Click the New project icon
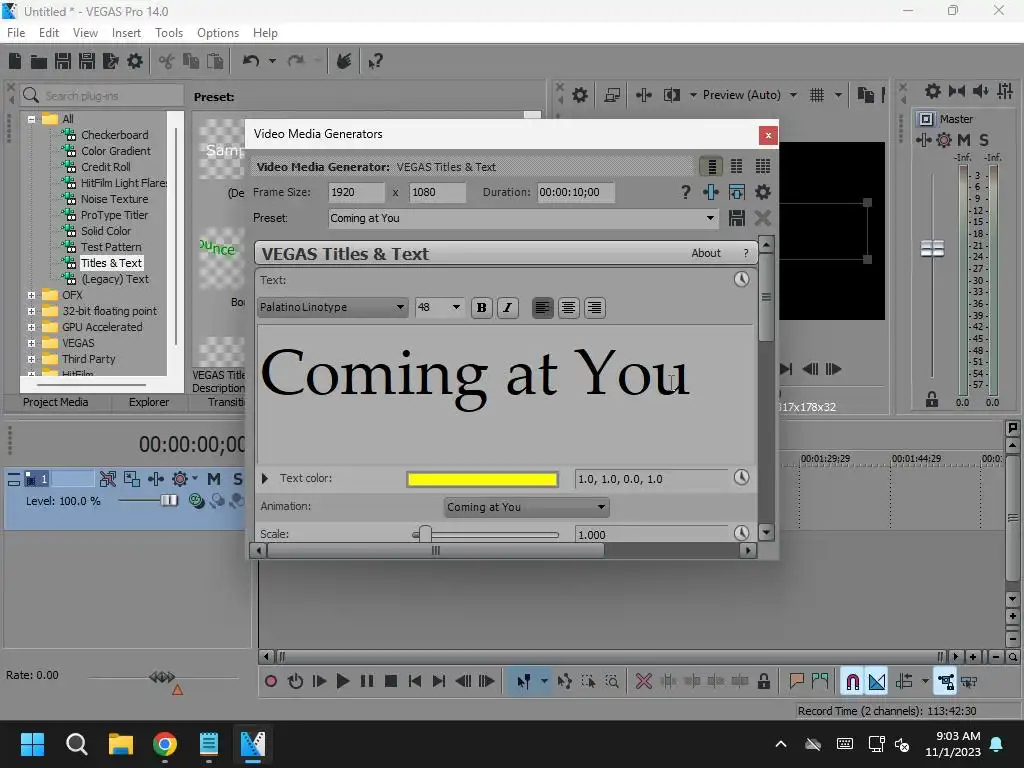 pos(15,61)
